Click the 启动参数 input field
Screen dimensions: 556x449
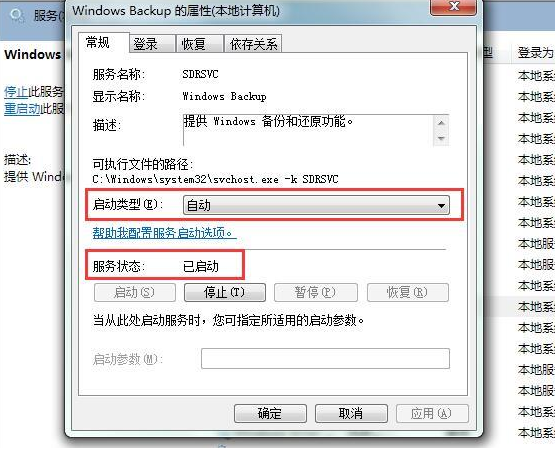tap(325, 359)
